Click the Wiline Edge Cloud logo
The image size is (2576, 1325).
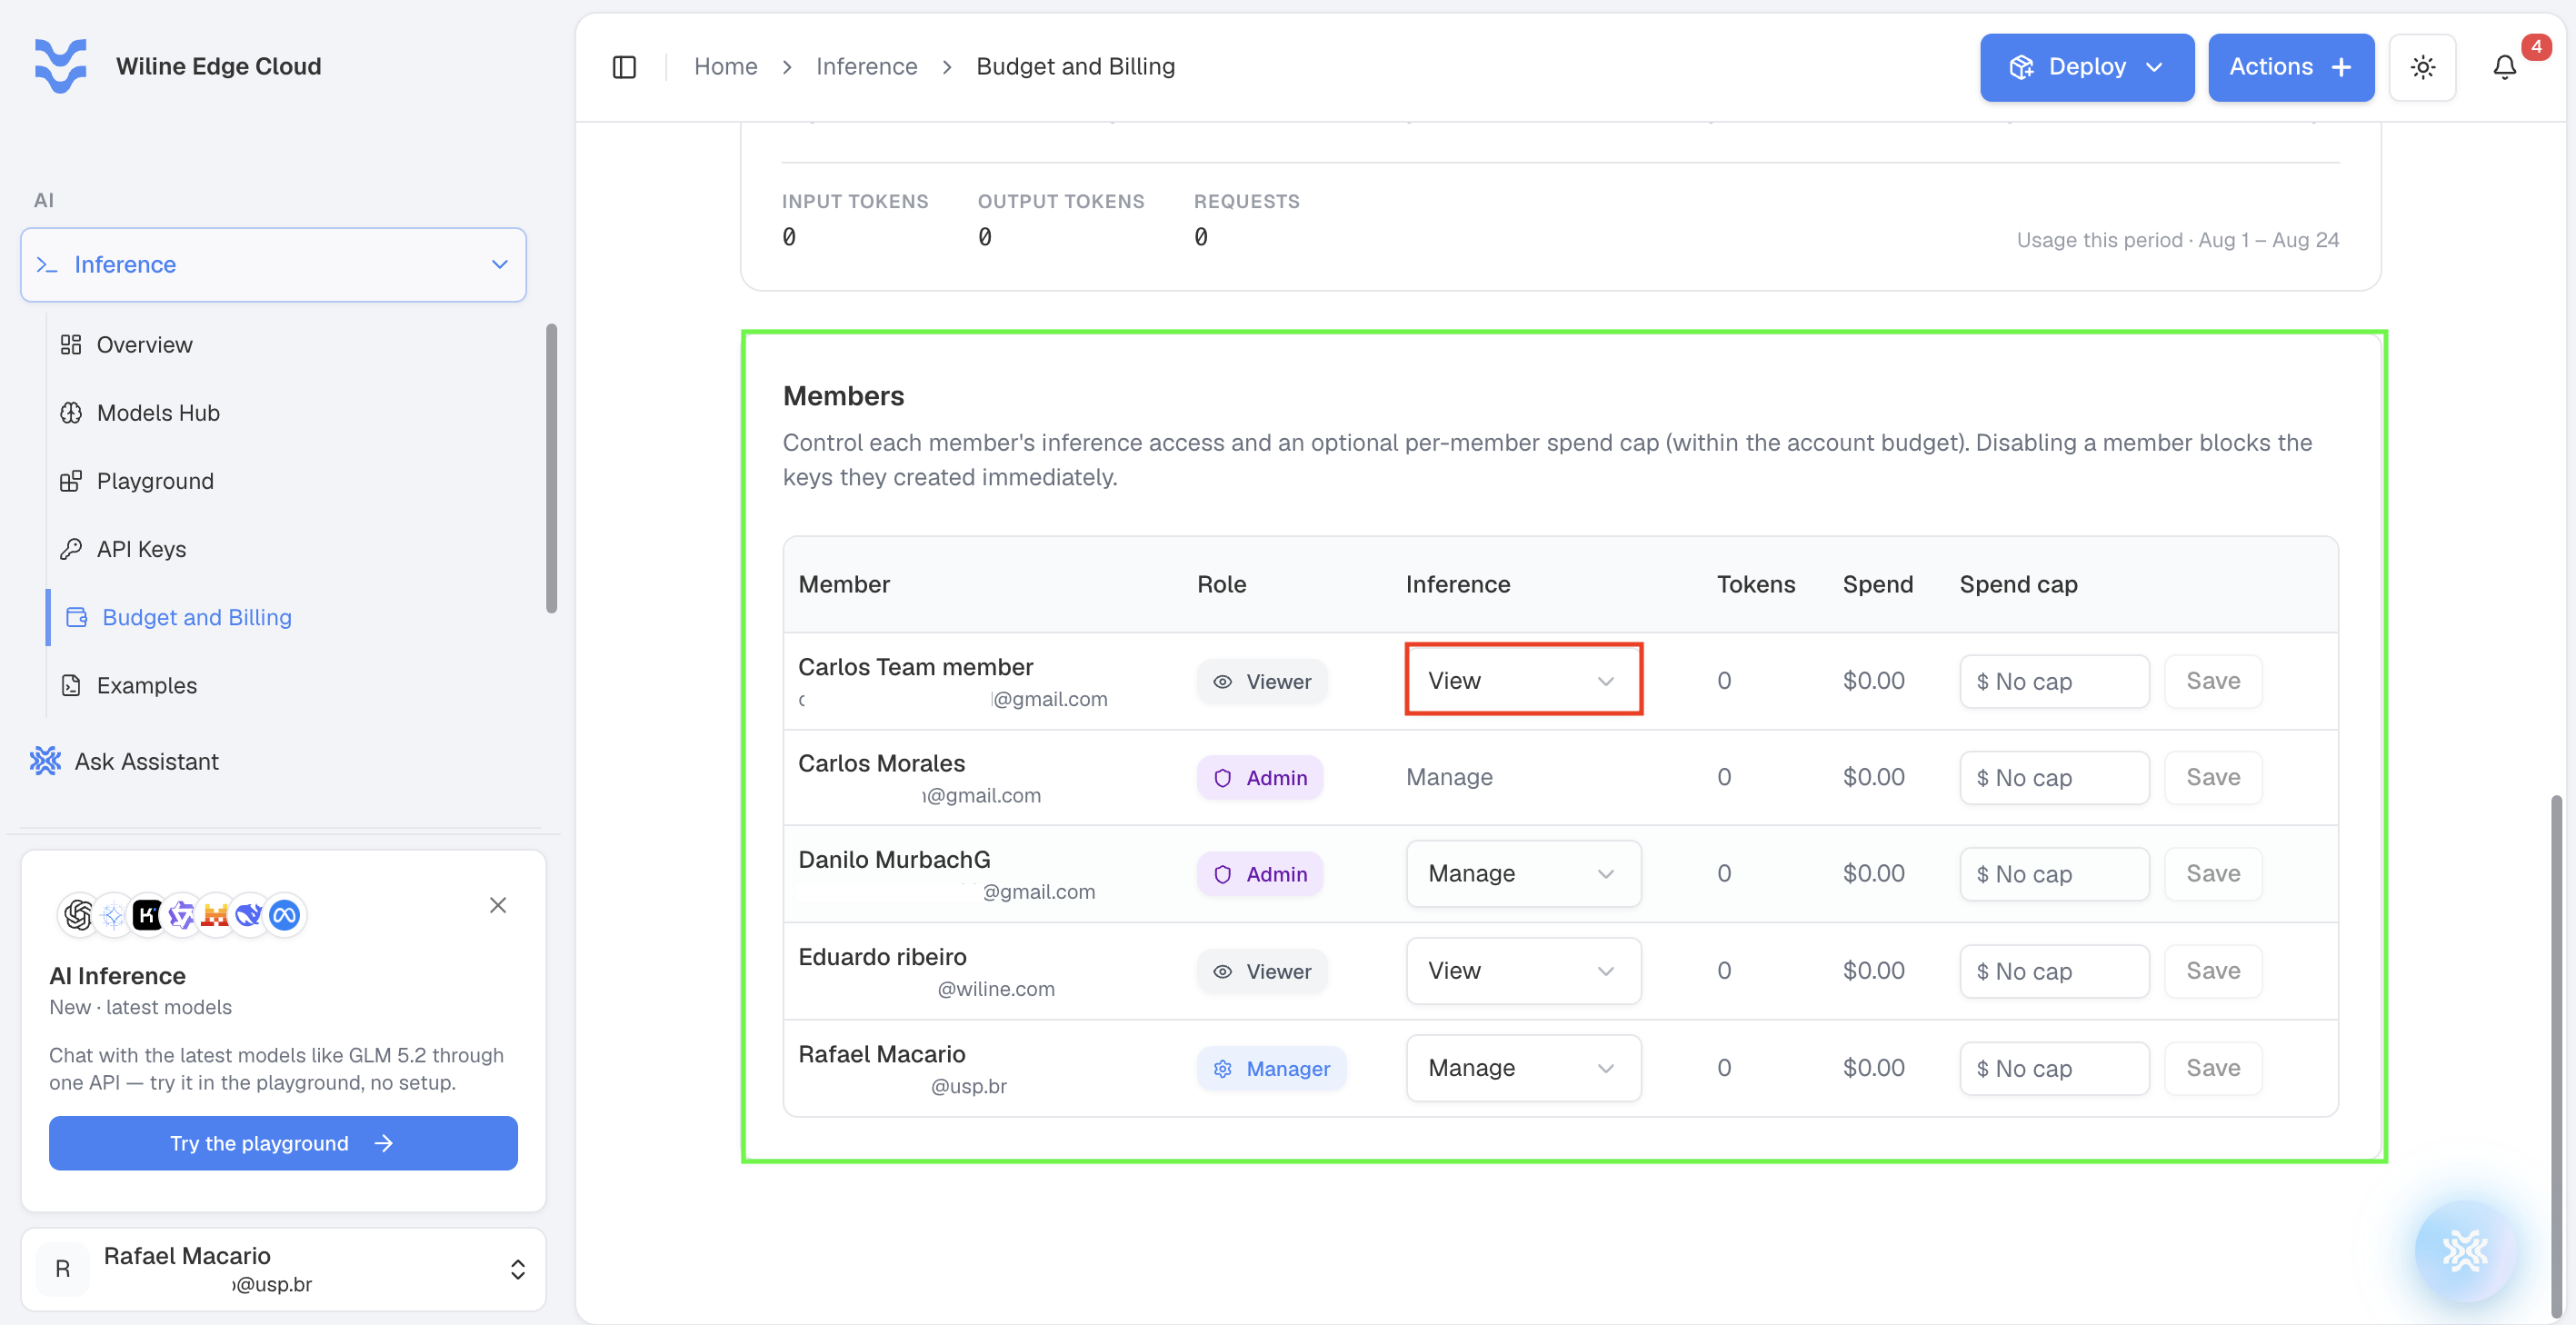[61, 66]
